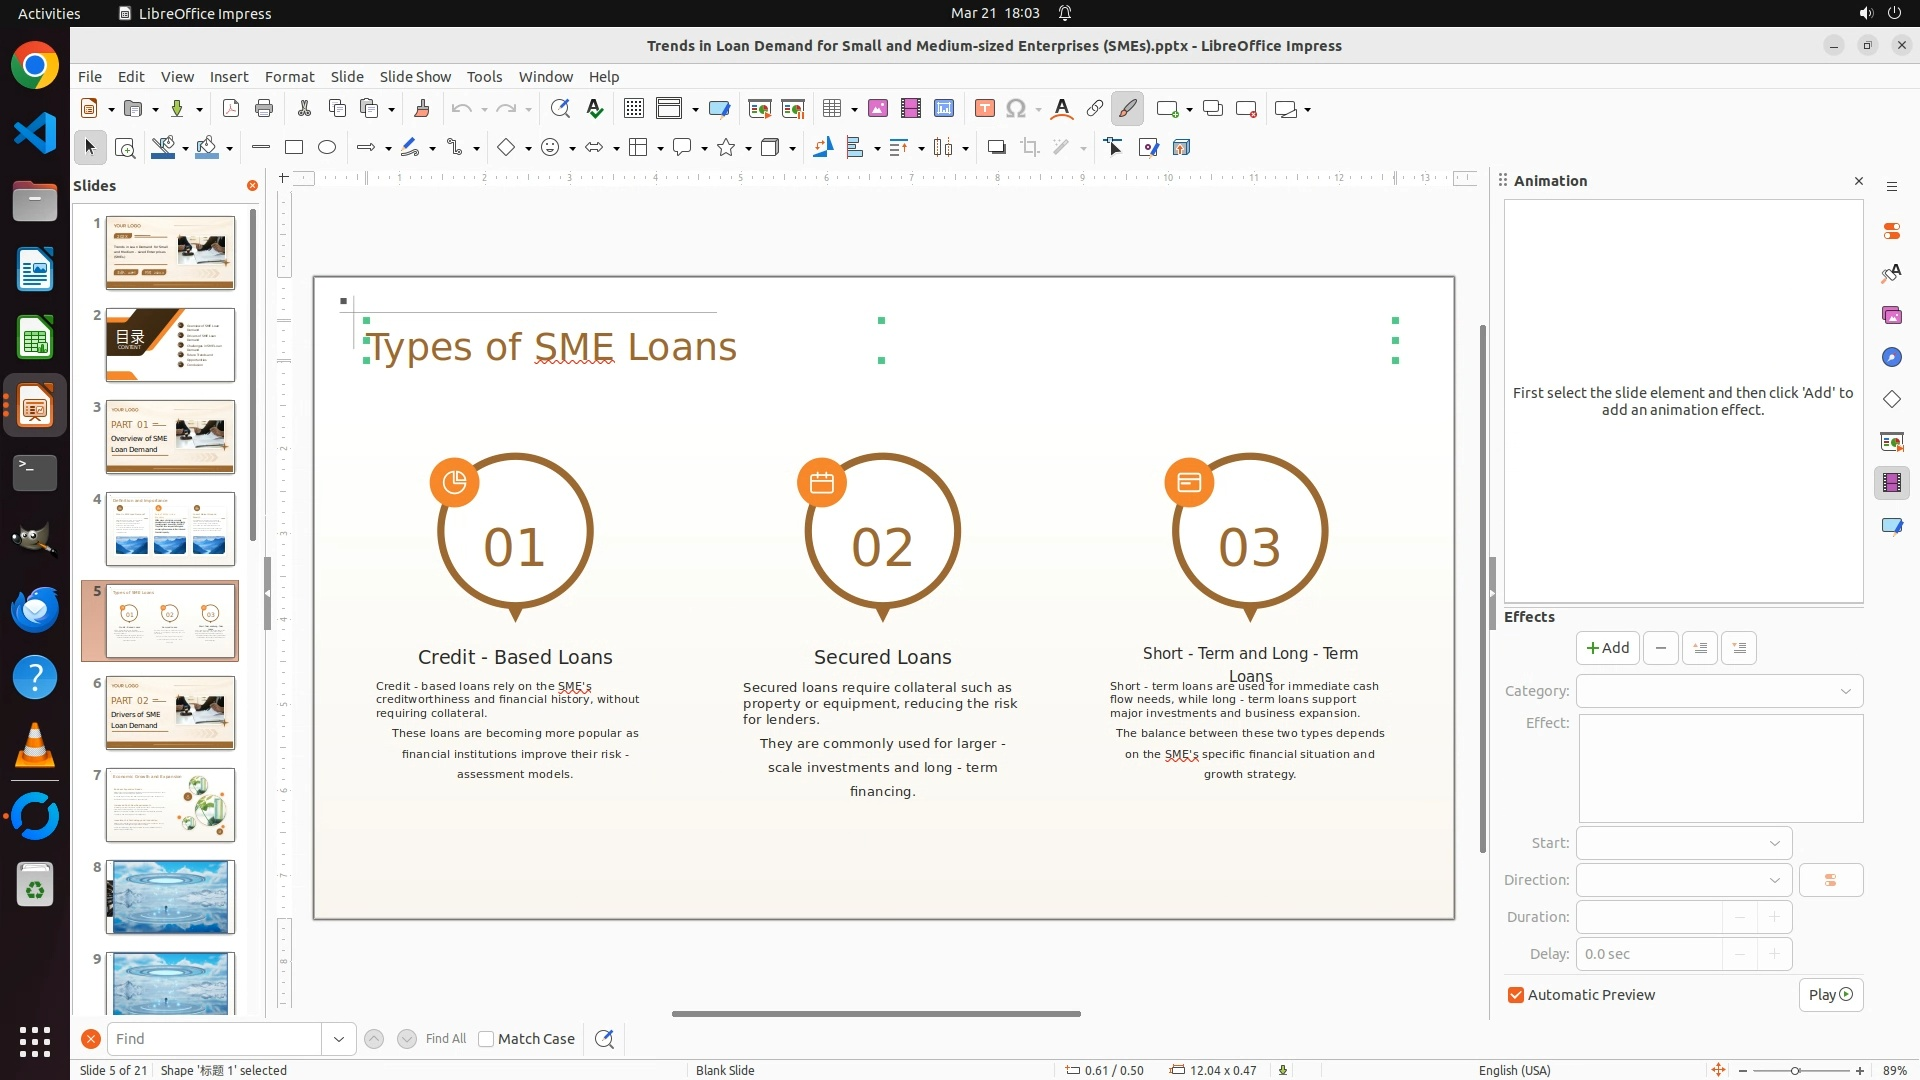Open the Format menu
This screenshot has height=1080, width=1920.
289,77
